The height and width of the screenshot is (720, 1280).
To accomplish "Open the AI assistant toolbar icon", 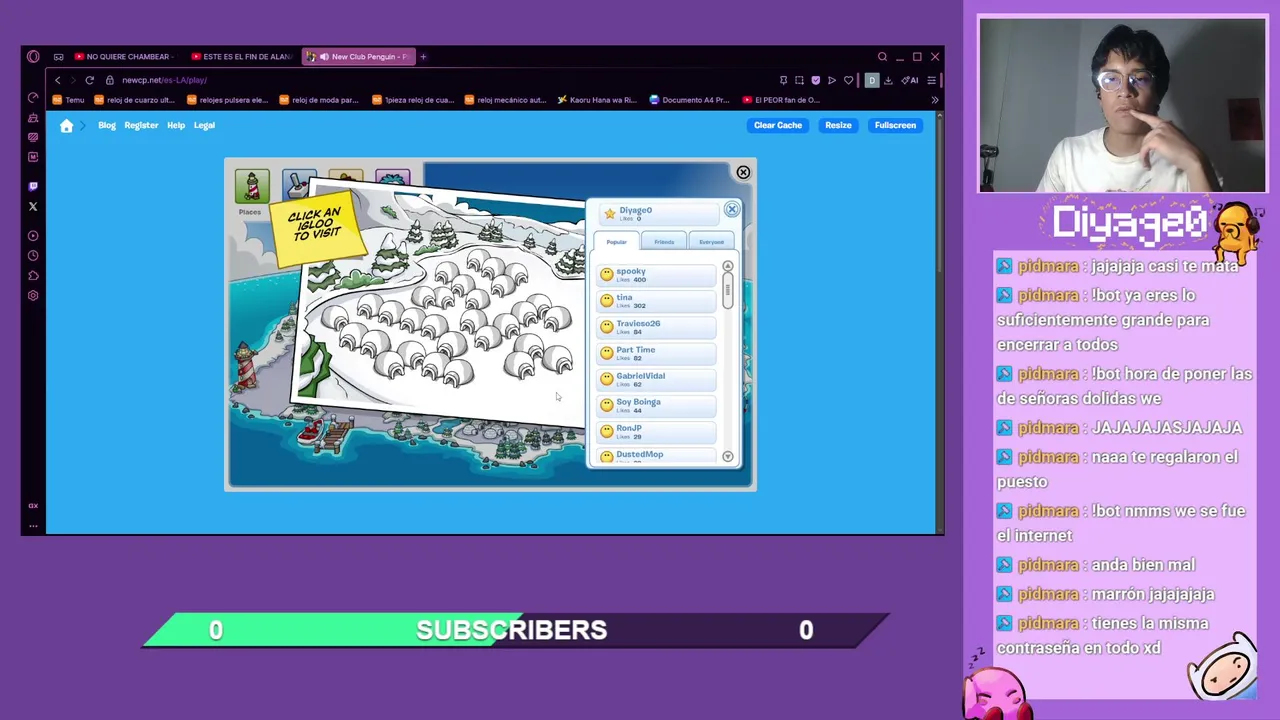I will coord(910,80).
